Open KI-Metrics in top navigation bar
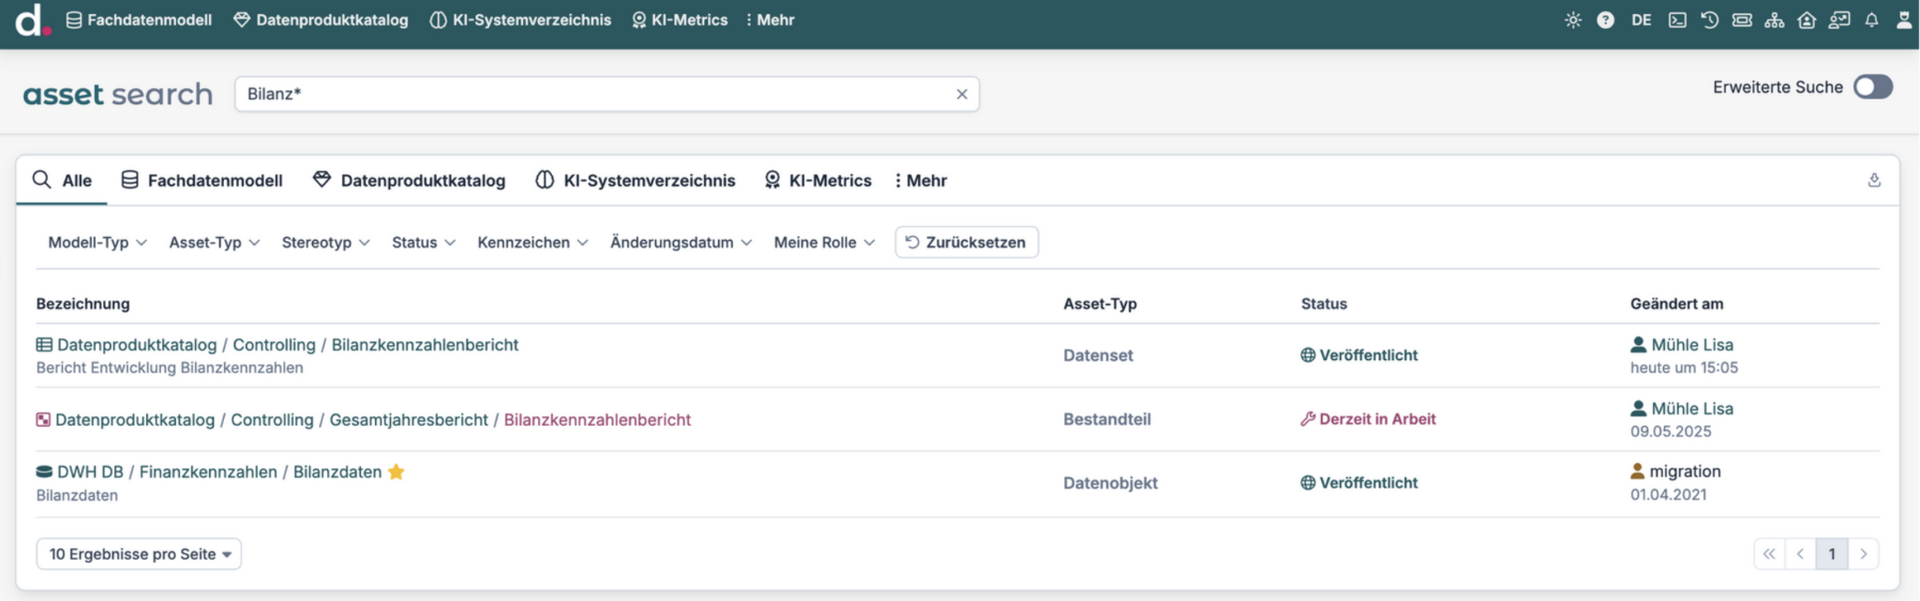This screenshot has height=601, width=1920. coord(680,20)
